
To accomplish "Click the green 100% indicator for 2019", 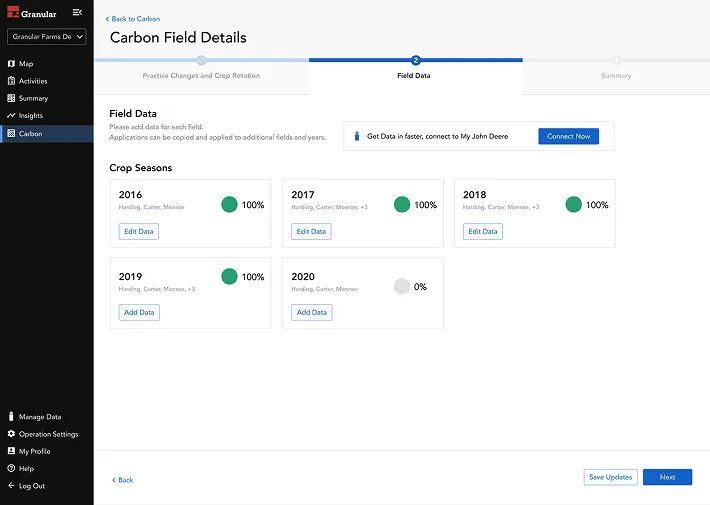I will click(230, 276).
